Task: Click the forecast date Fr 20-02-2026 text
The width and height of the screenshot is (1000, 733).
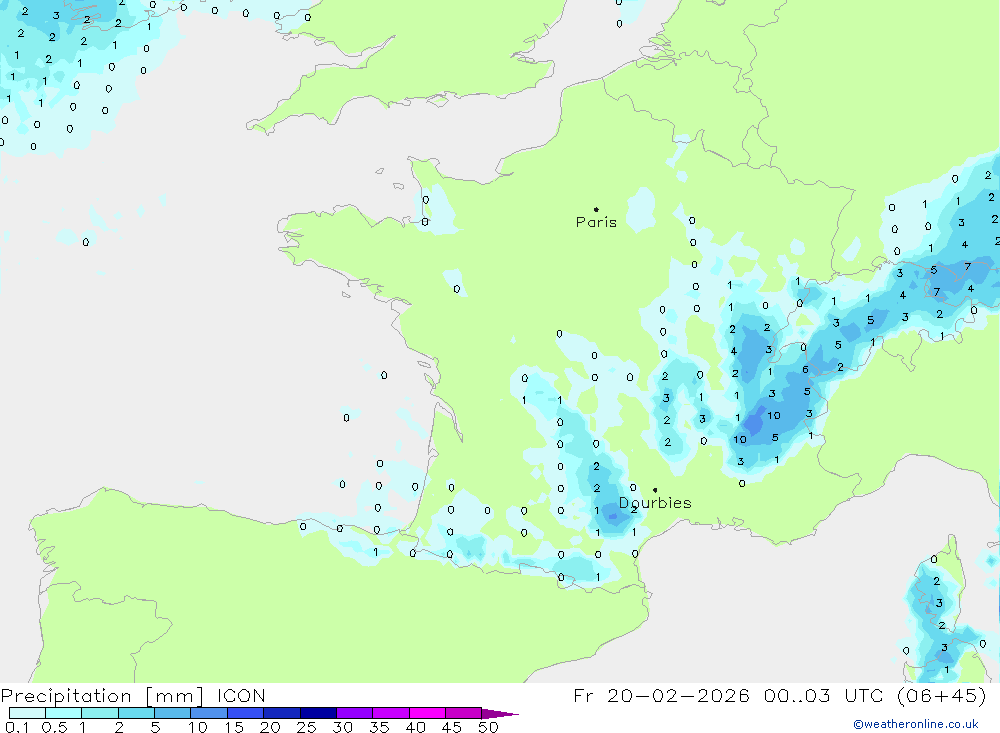Action: point(661,695)
